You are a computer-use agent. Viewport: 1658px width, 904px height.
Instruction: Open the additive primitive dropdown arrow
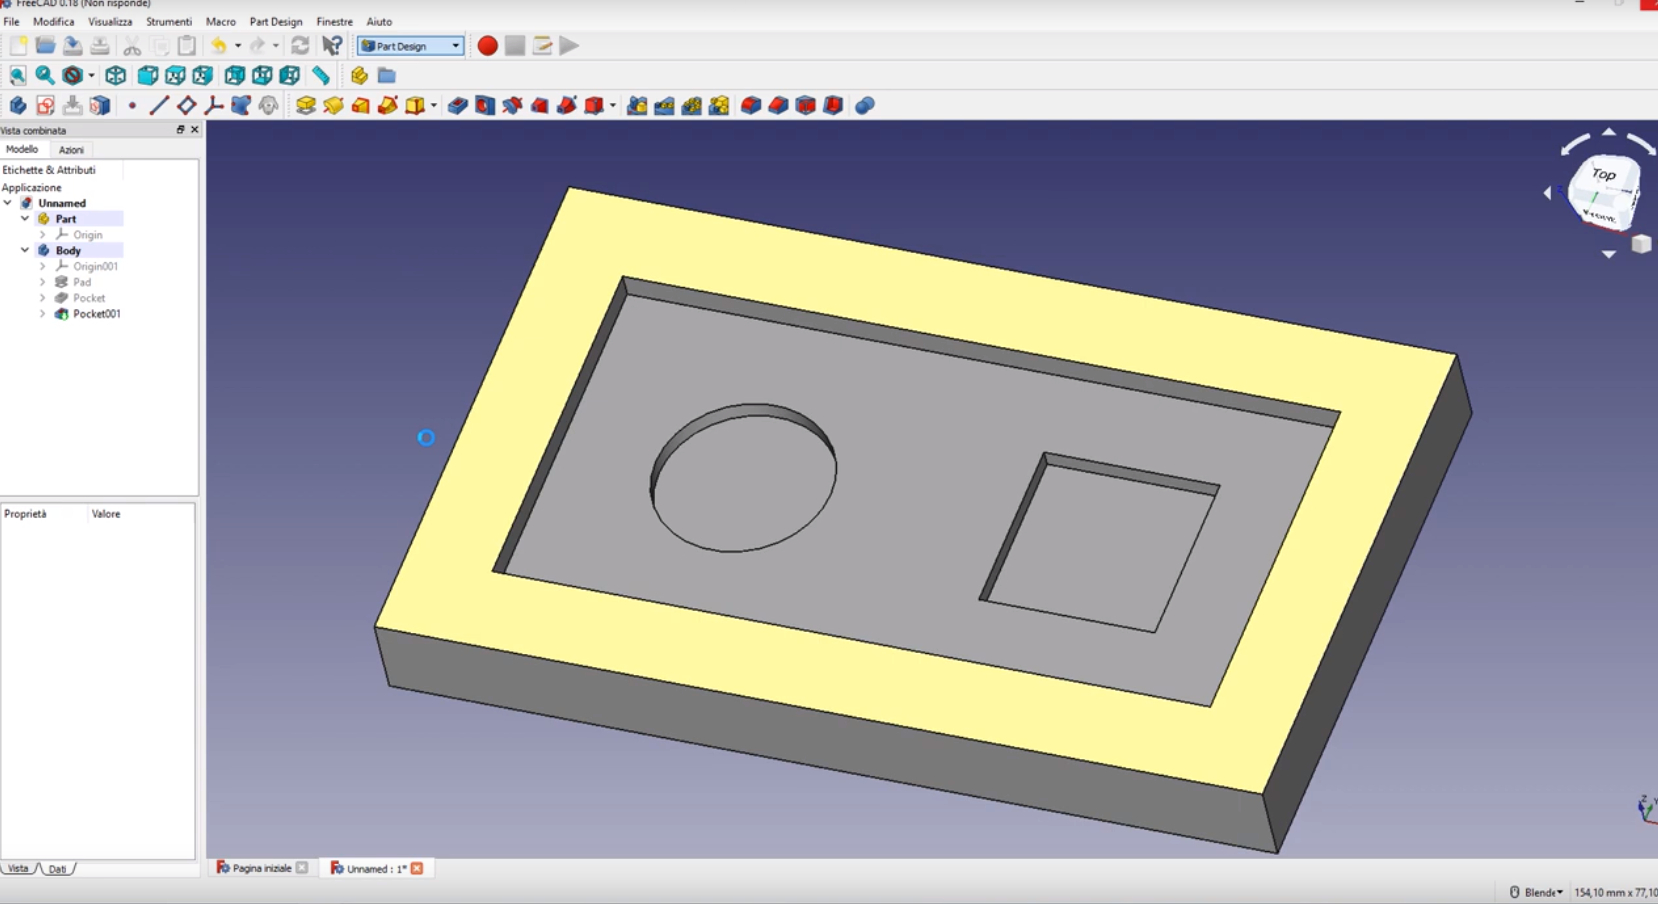tap(433, 106)
